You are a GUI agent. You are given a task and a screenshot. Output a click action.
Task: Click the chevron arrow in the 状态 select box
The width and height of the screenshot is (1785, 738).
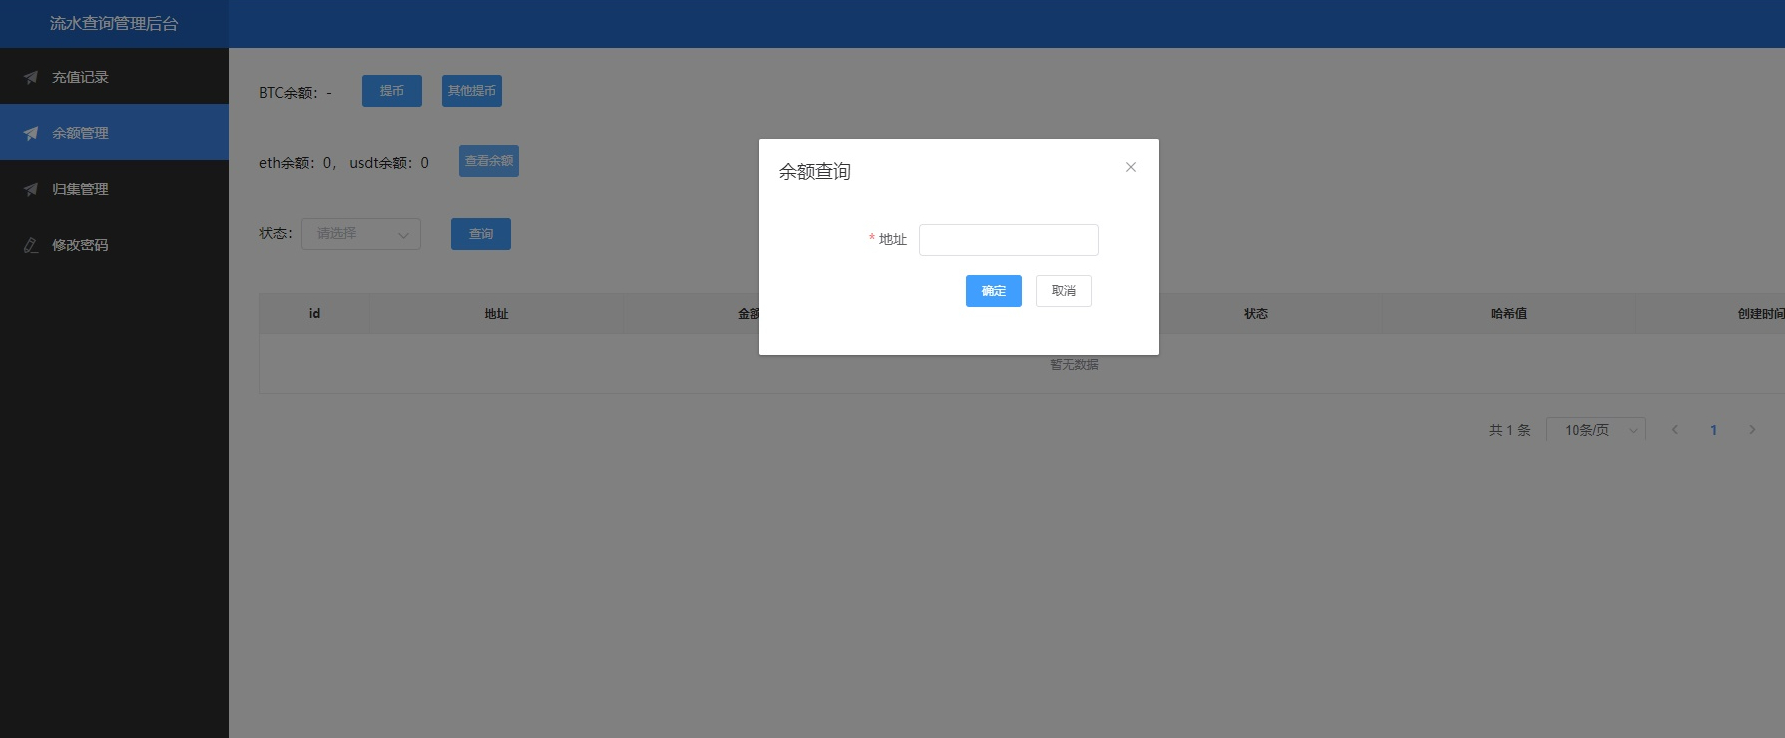coord(404,235)
